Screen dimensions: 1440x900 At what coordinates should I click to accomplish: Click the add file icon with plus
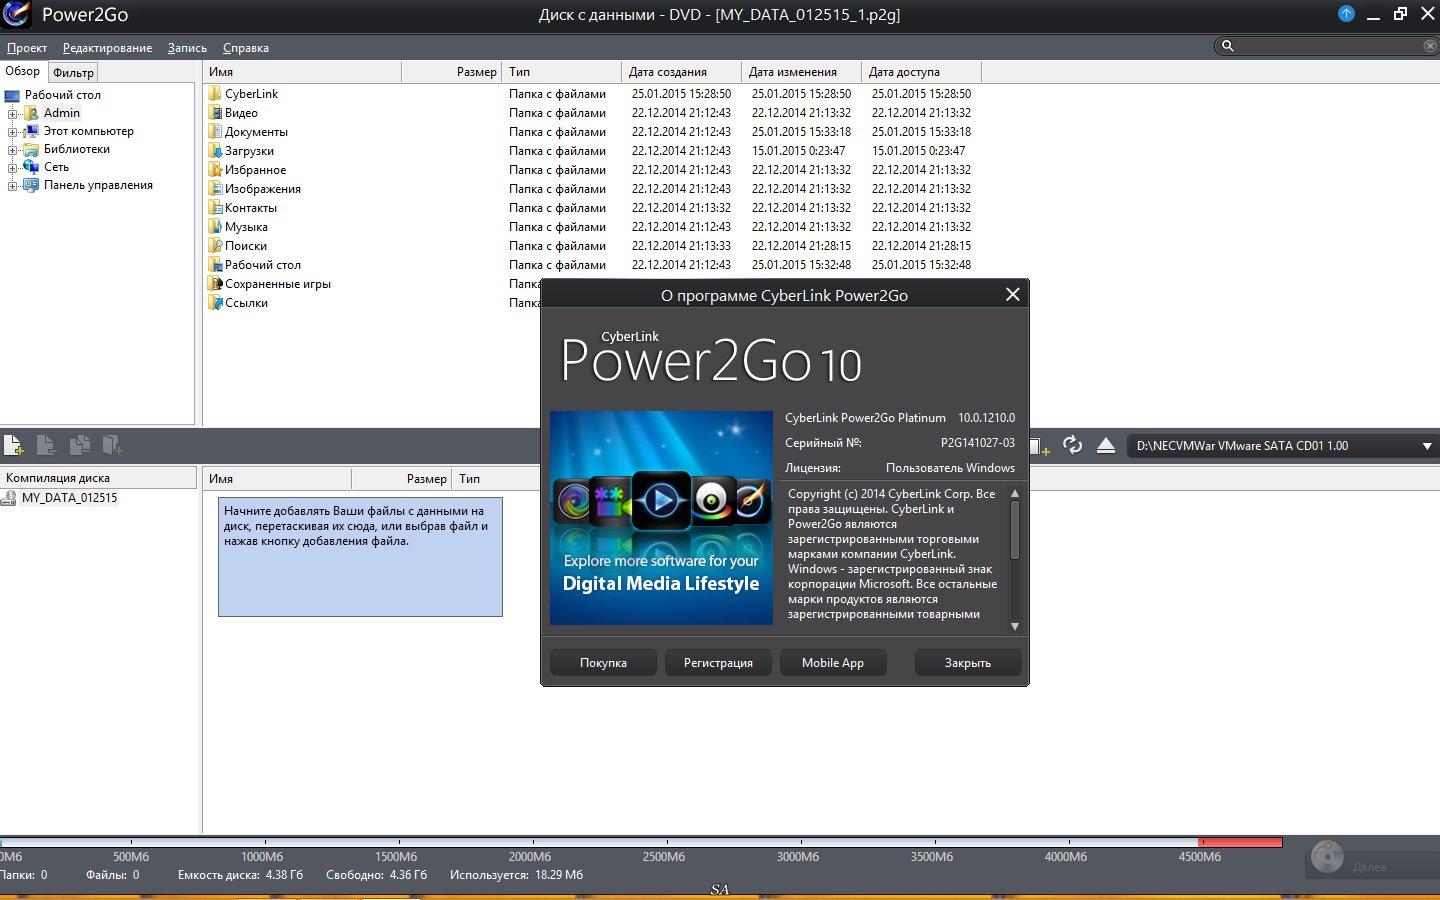click(13, 445)
